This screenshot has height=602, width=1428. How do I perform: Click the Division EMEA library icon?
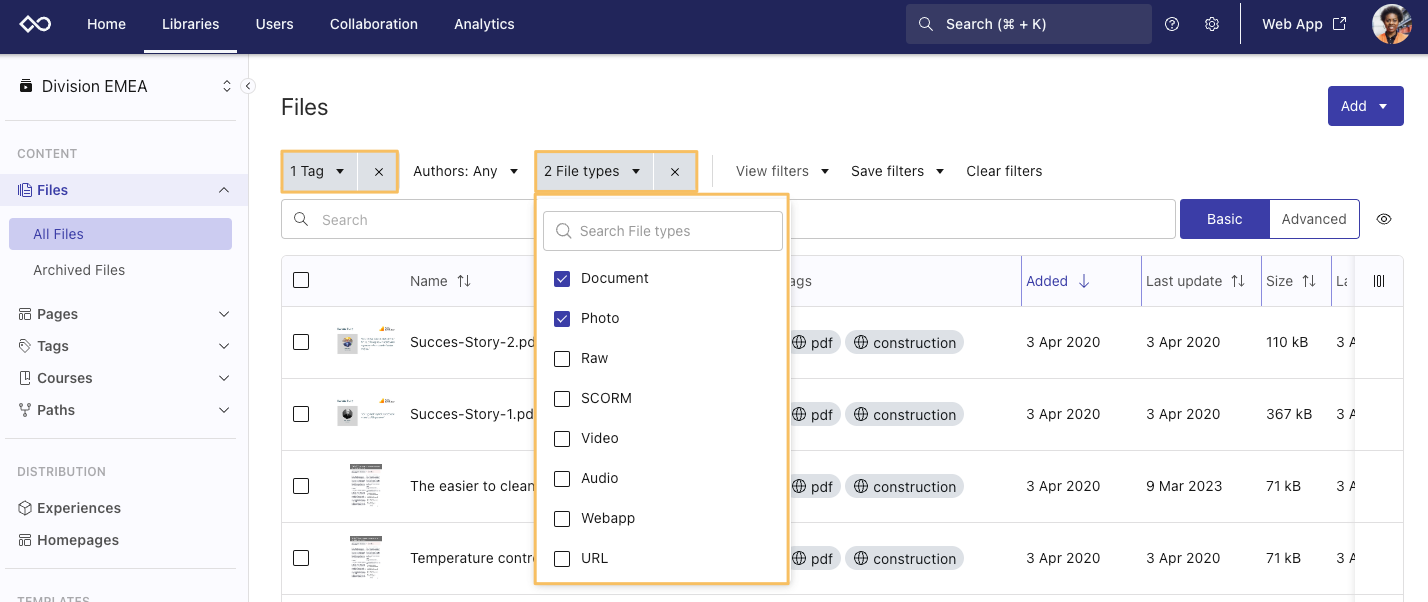tap(26, 86)
